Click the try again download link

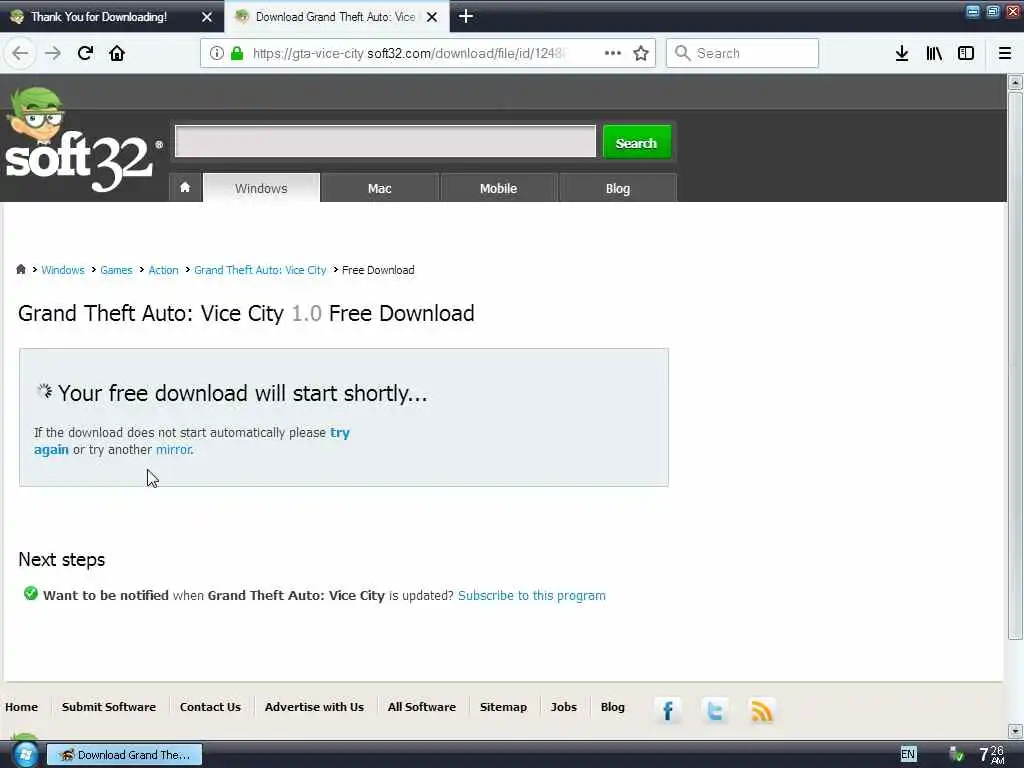[340, 432]
